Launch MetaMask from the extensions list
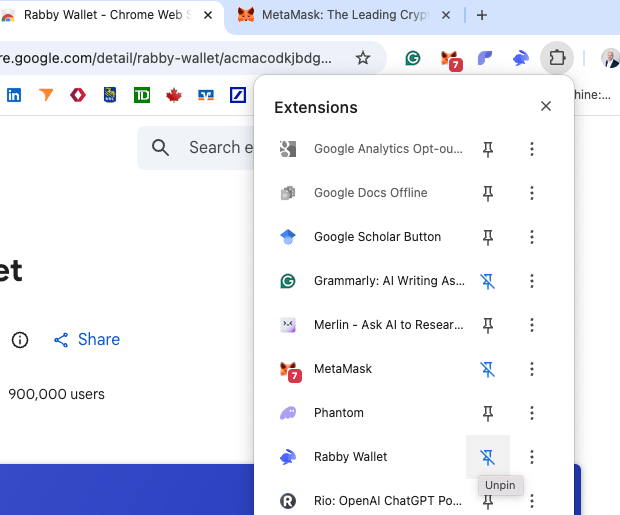Screen dimensions: 620x515 (x=370, y=369)
